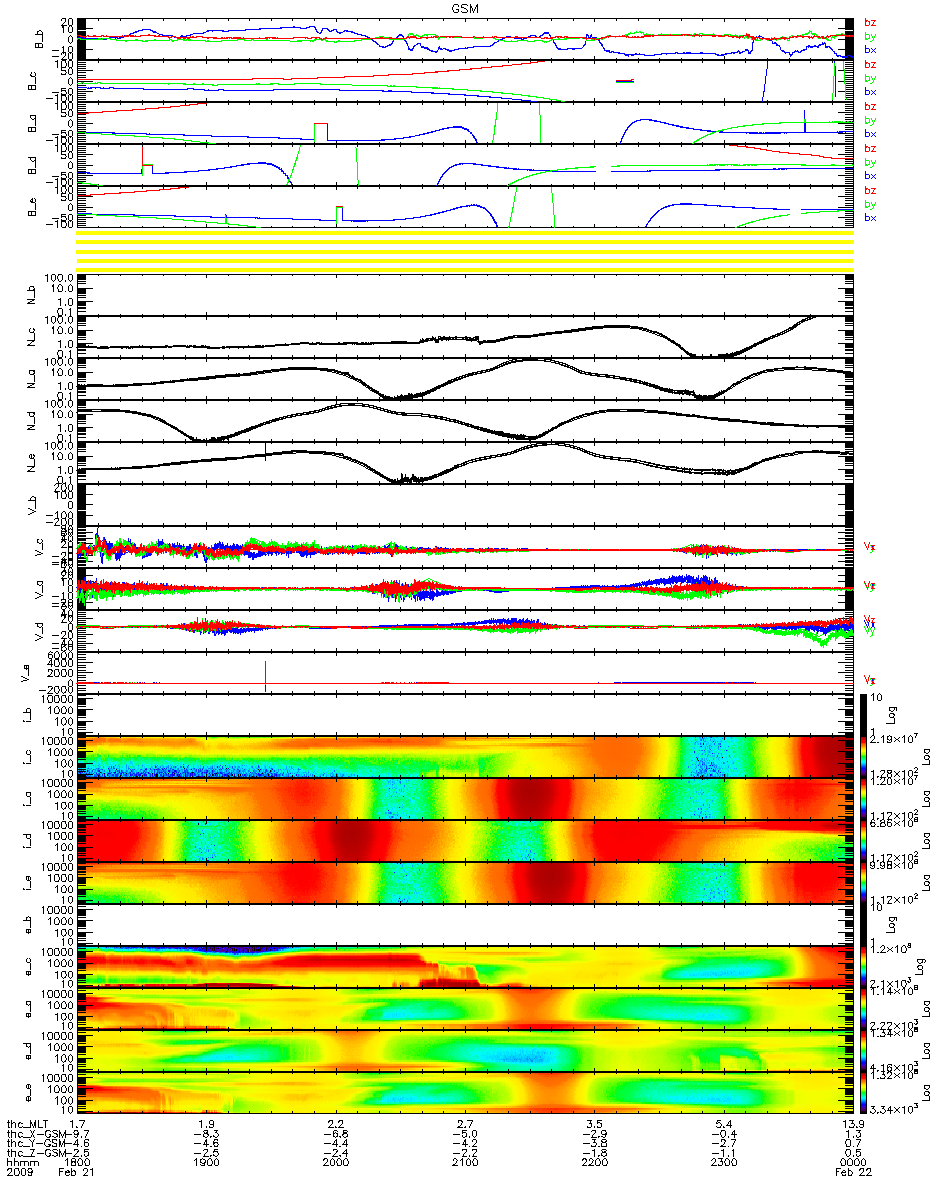Click the GSM plot title
This screenshot has width=930, height=1200.
click(x=464, y=8)
